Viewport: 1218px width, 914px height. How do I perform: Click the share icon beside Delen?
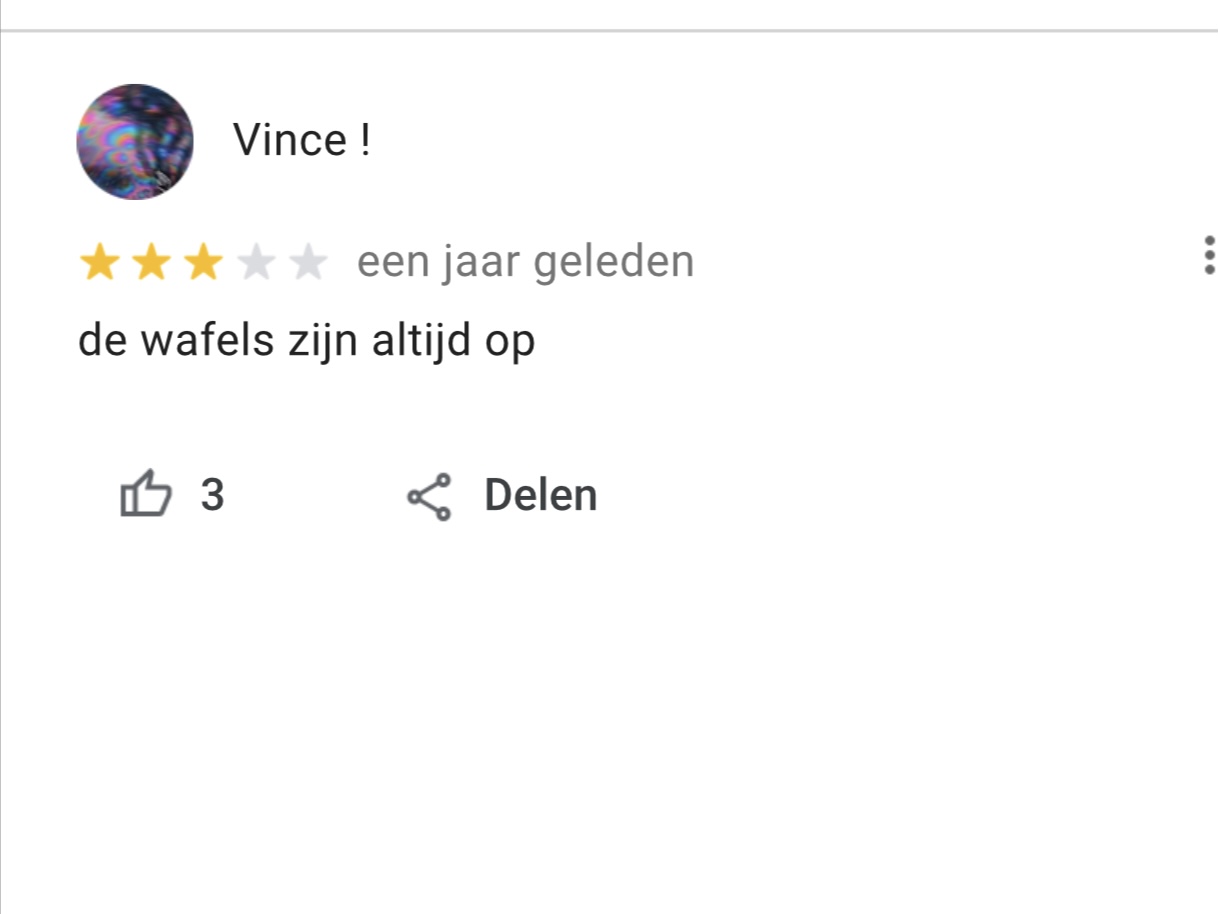[429, 496]
